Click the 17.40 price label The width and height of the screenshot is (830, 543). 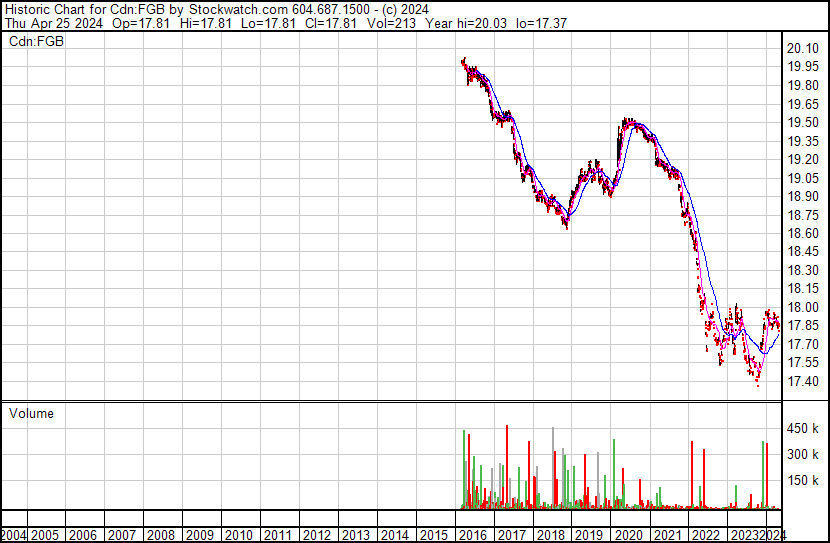pyautogui.click(x=803, y=381)
